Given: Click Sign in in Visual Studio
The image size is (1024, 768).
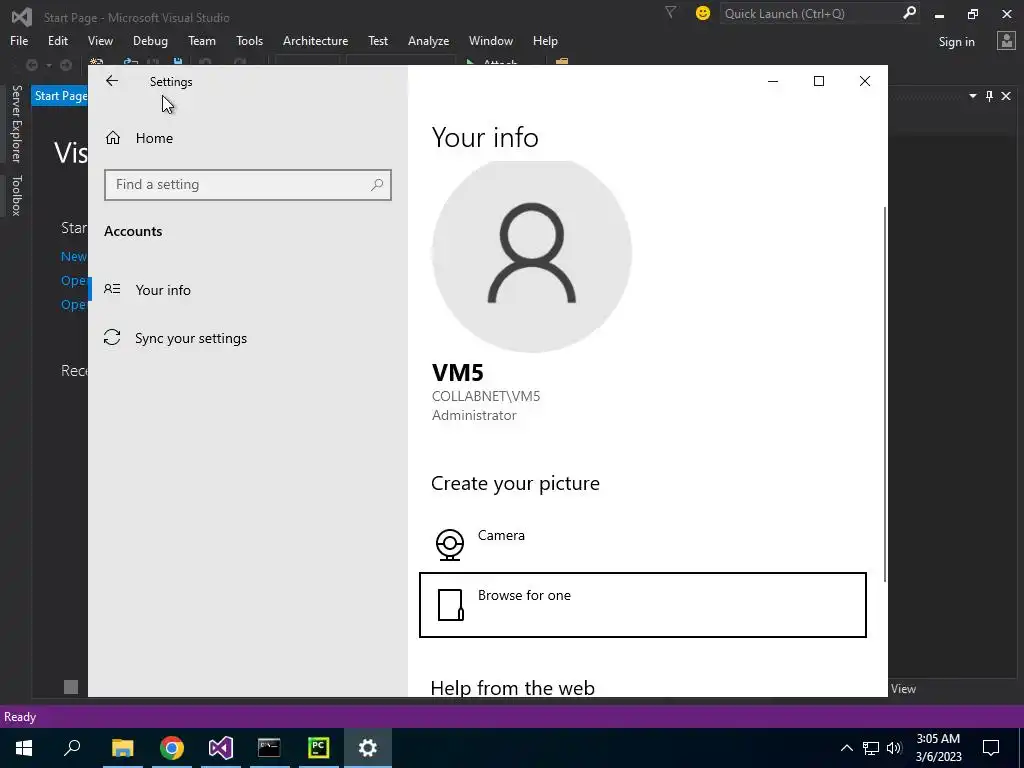Looking at the screenshot, I should (x=956, y=42).
